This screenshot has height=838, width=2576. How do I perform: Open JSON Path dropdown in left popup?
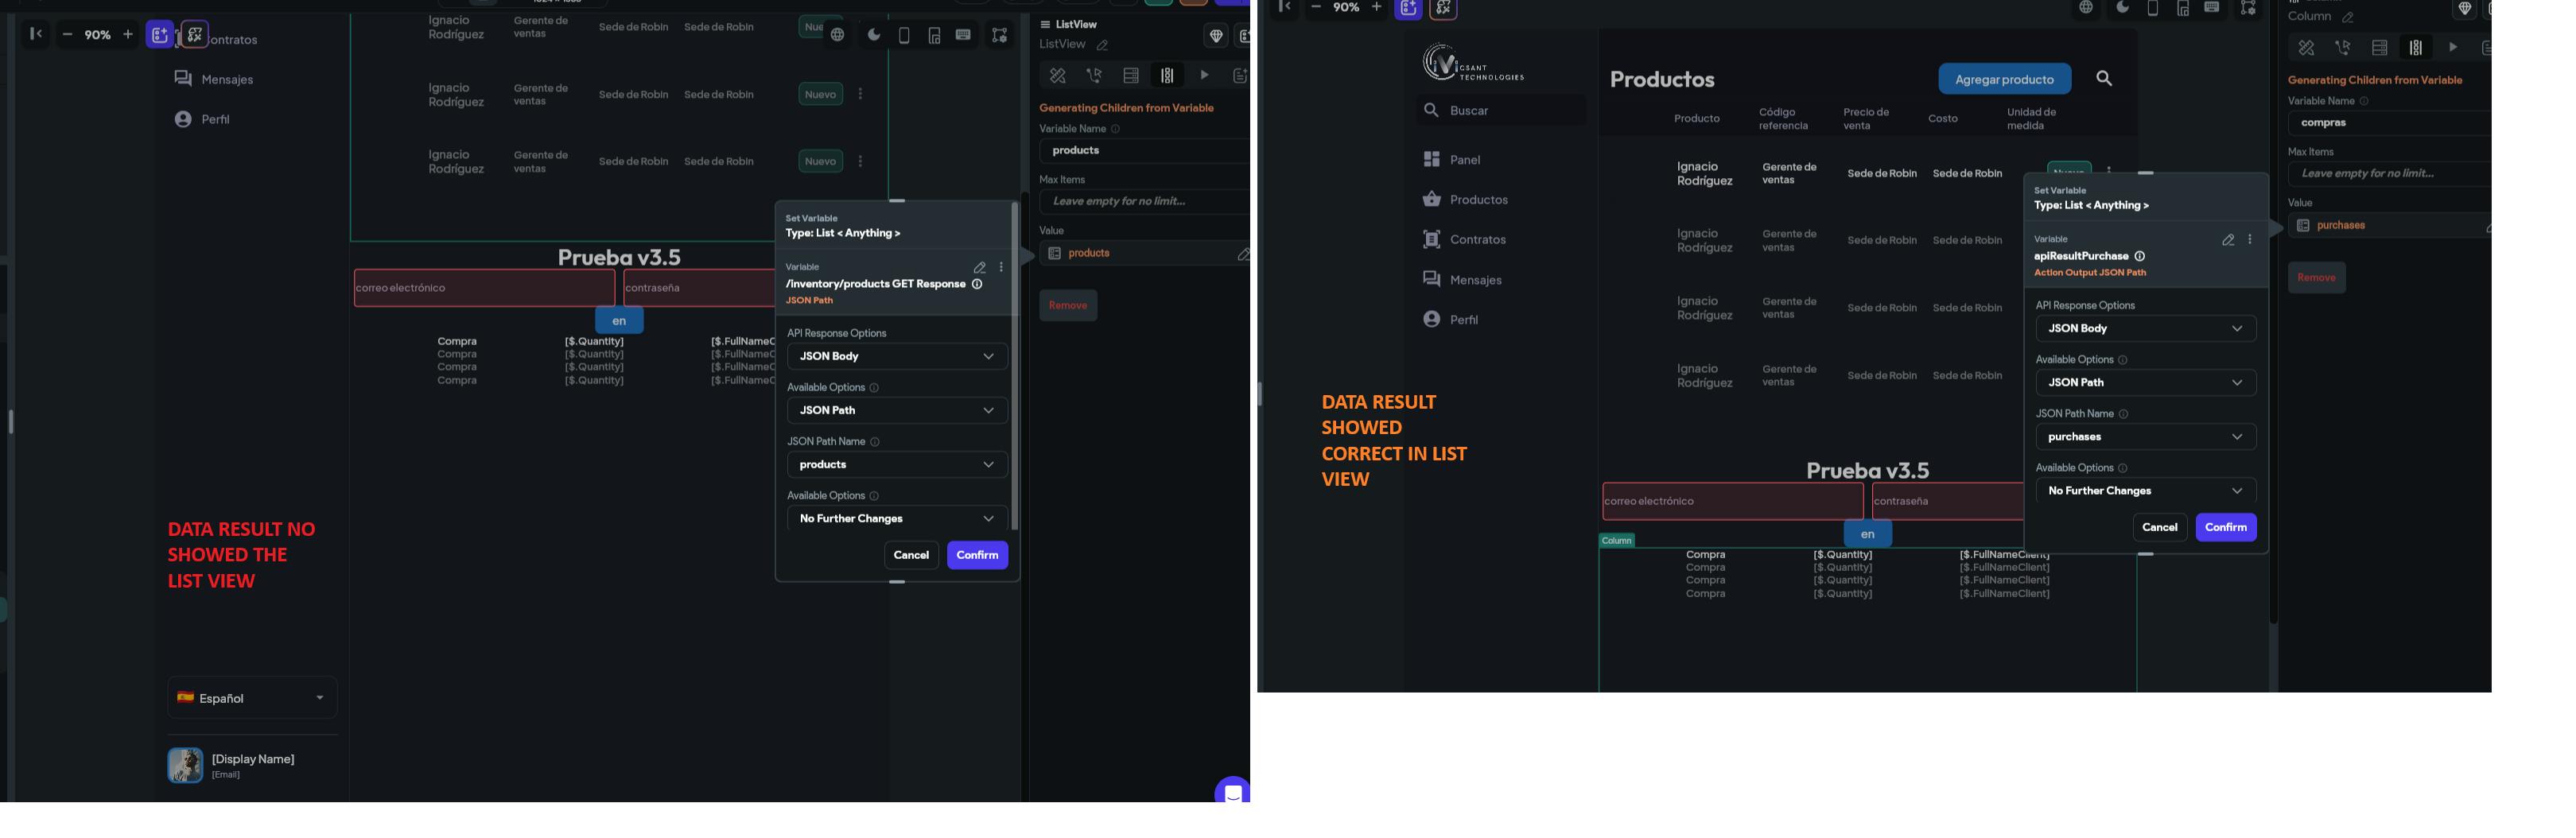click(x=897, y=410)
